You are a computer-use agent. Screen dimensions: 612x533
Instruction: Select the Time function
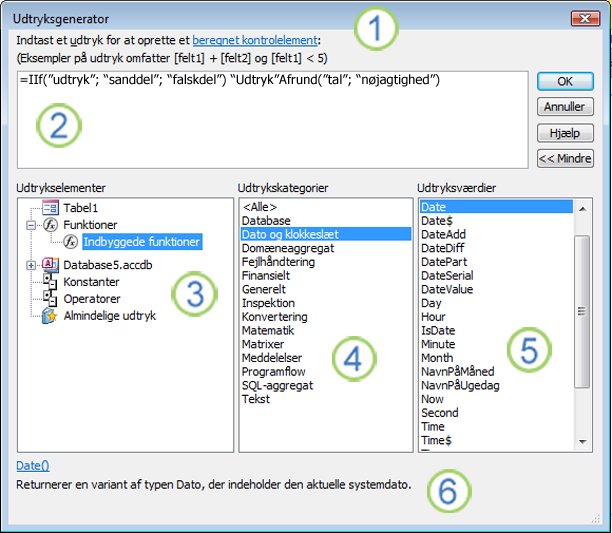tap(496, 426)
